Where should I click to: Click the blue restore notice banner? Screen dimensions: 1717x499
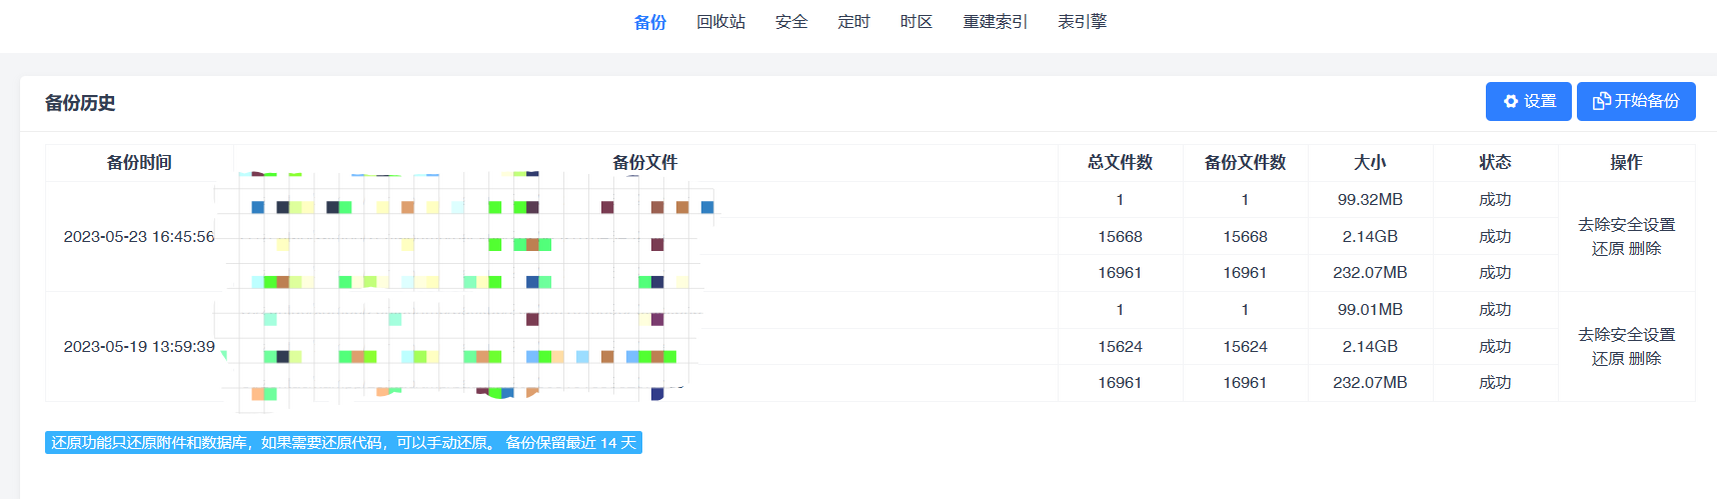coord(343,443)
